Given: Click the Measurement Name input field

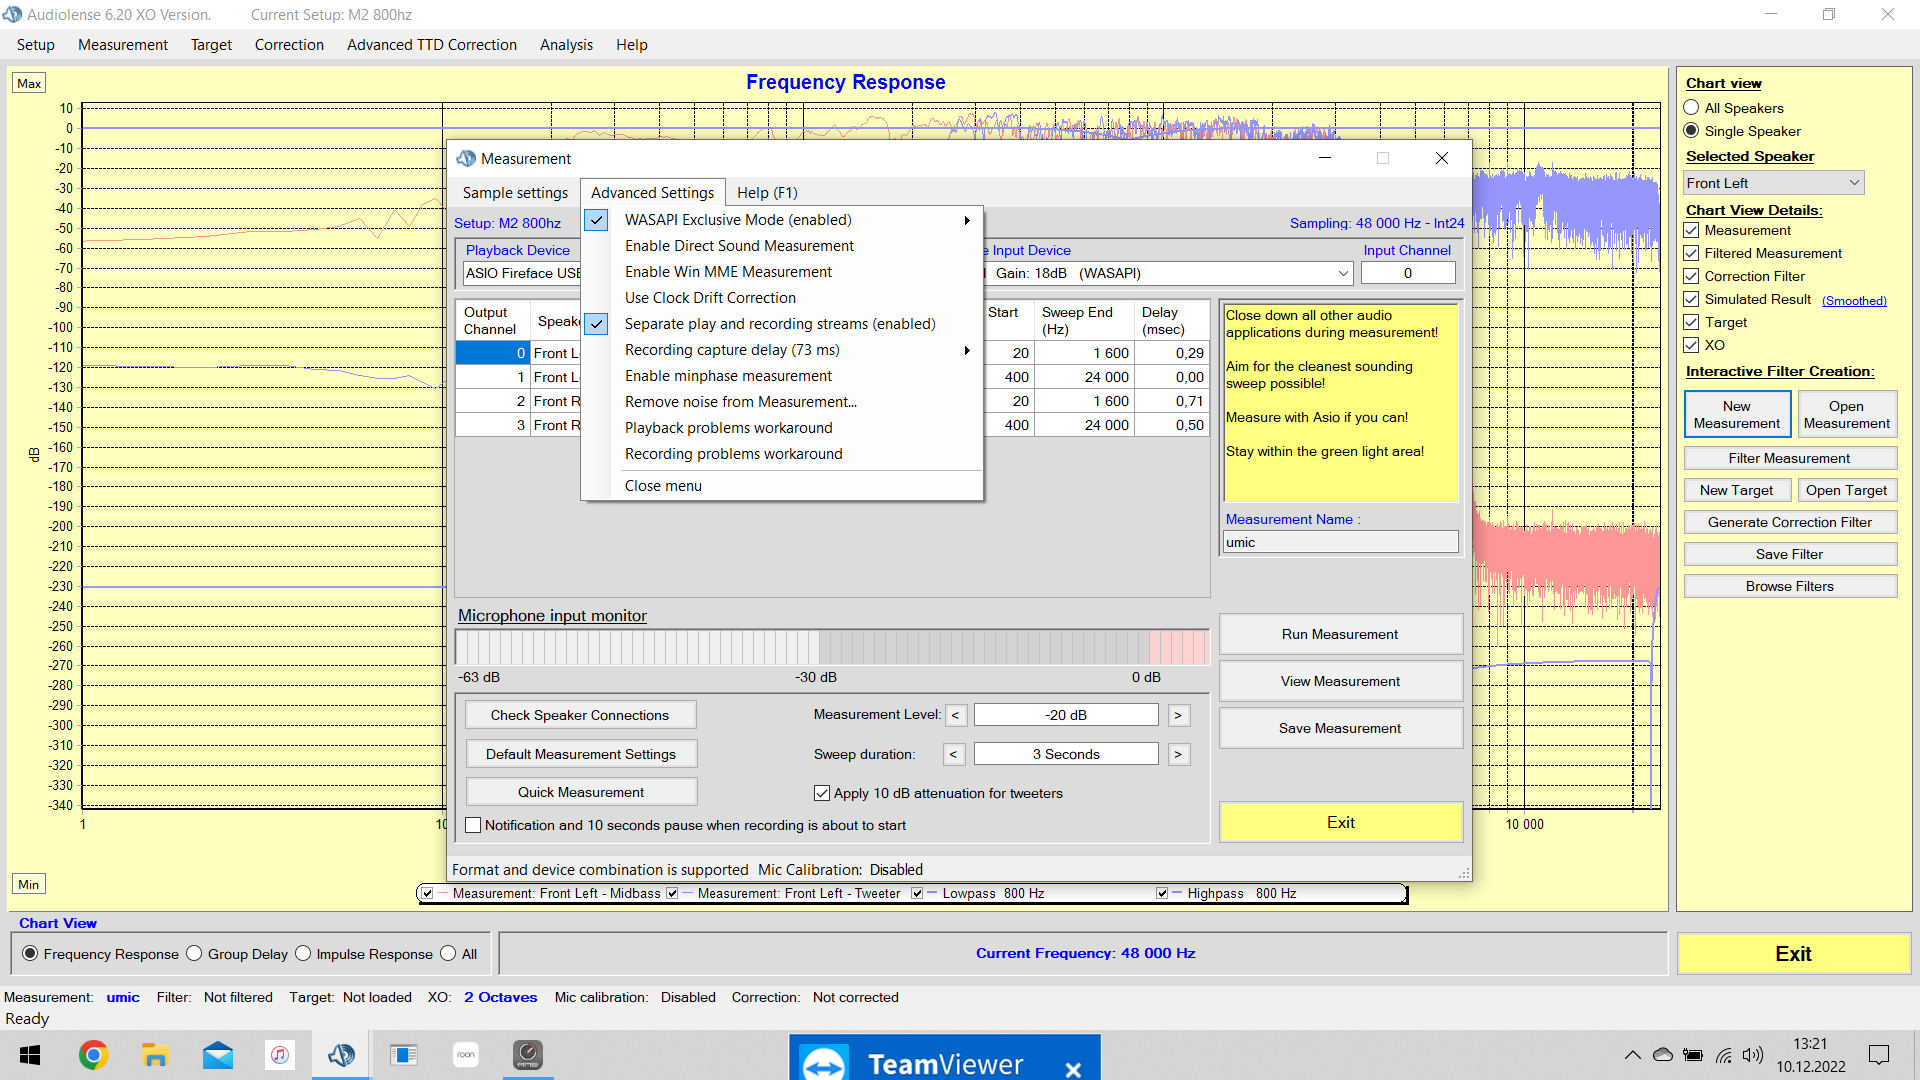Looking at the screenshot, I should [x=1339, y=542].
